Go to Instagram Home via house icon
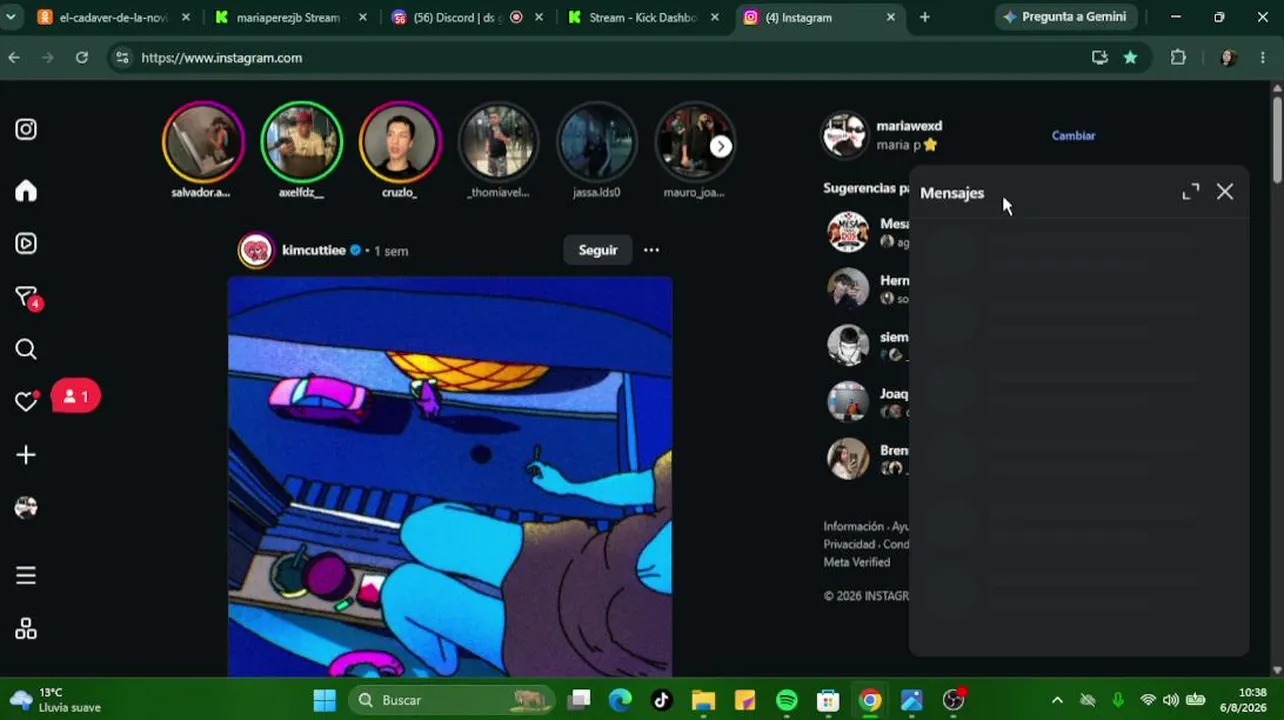This screenshot has height=720, width=1284. [x=26, y=191]
